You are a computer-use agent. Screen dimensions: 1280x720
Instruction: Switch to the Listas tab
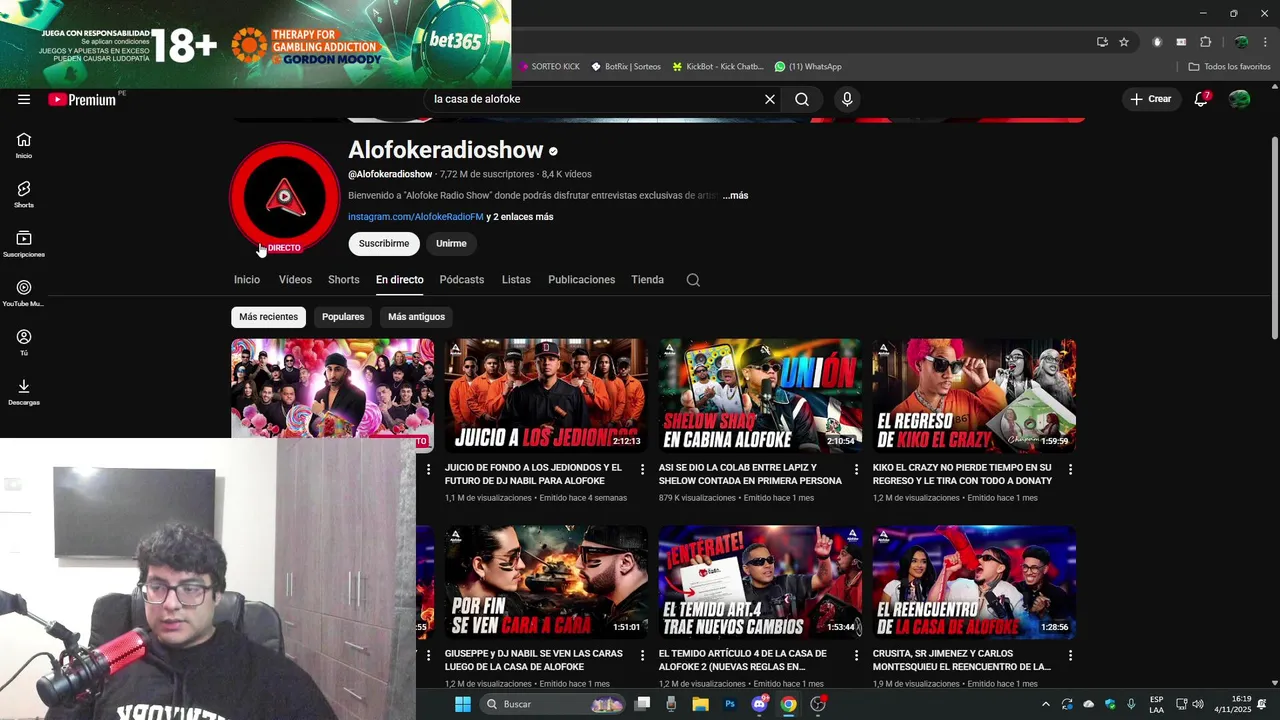(516, 280)
